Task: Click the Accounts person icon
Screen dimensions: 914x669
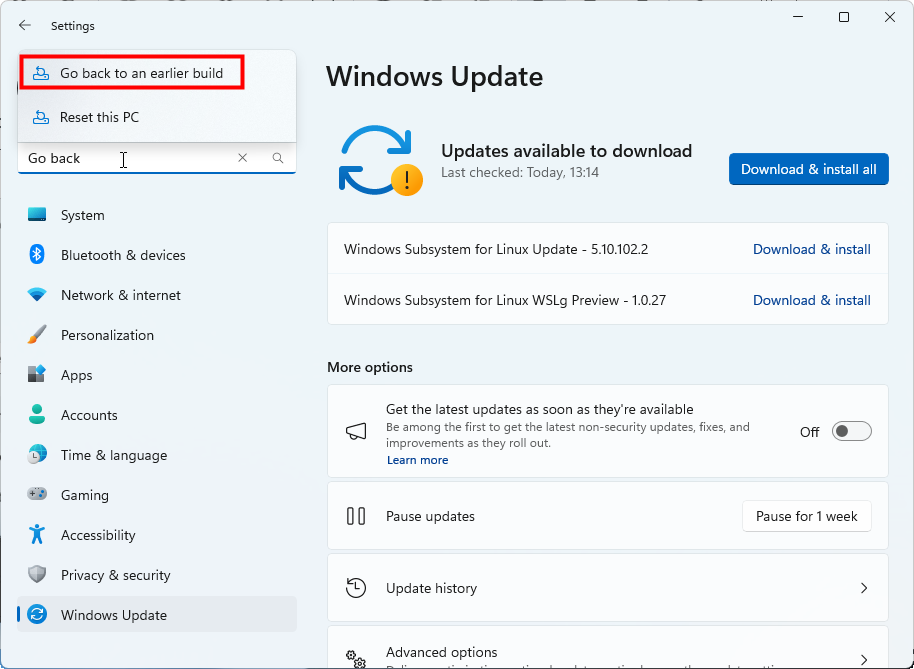Action: (37, 415)
